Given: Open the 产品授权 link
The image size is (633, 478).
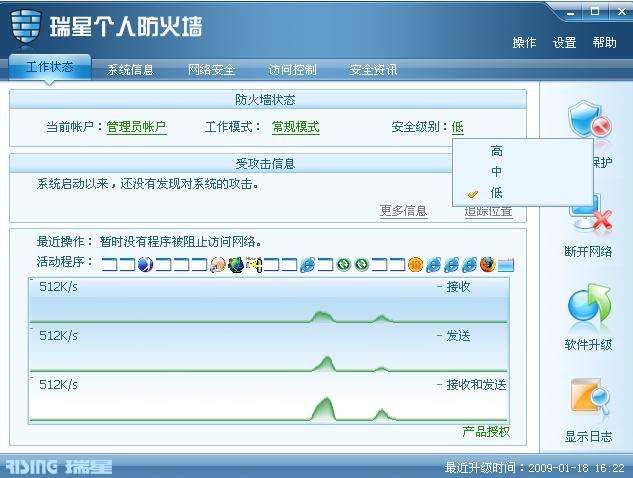Looking at the screenshot, I should (486, 432).
